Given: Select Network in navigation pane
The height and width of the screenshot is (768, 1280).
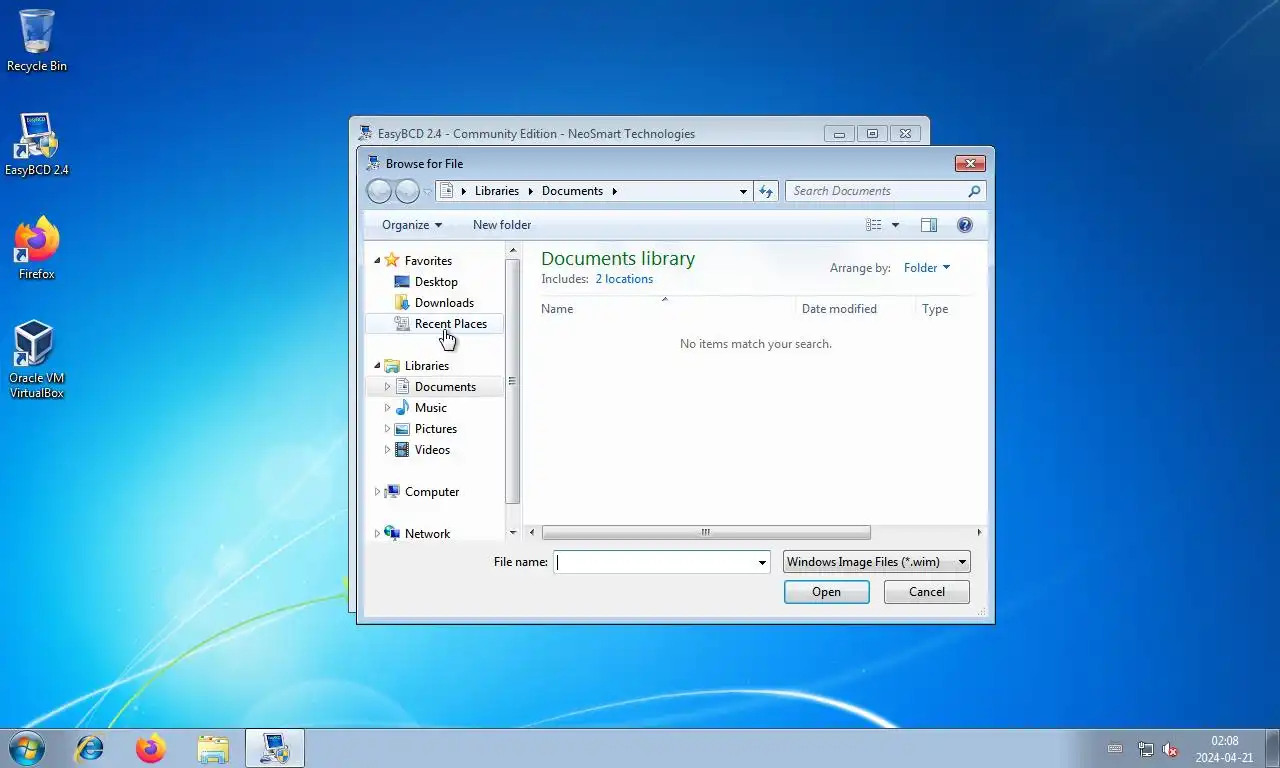Looking at the screenshot, I should [x=427, y=534].
